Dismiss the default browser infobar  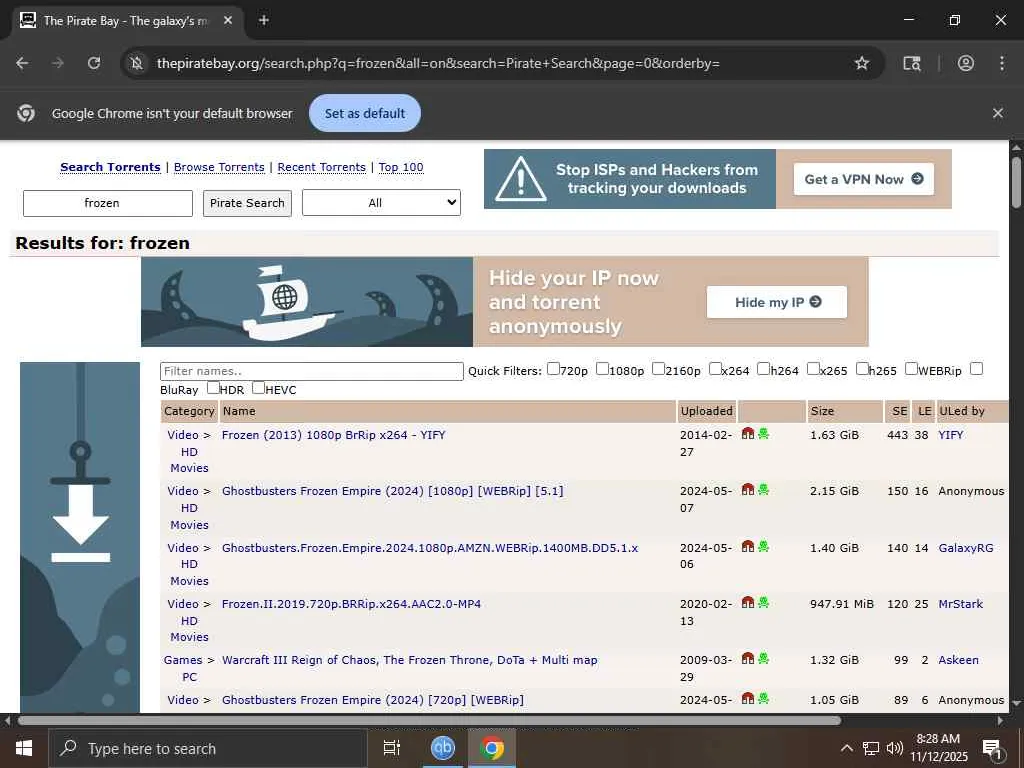(998, 113)
